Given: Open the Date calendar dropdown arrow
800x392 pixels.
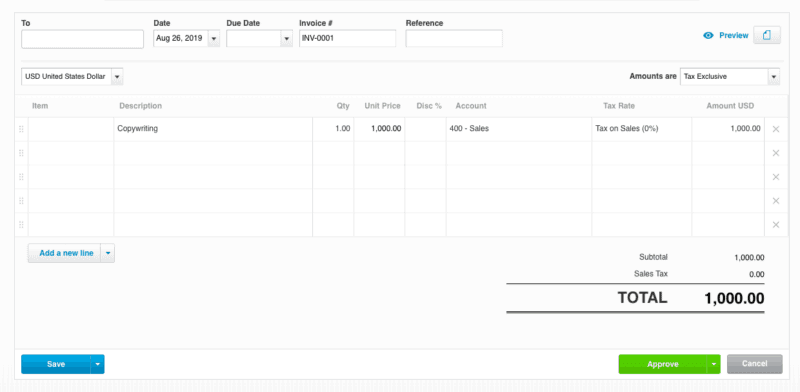Looking at the screenshot, I should [214, 38].
